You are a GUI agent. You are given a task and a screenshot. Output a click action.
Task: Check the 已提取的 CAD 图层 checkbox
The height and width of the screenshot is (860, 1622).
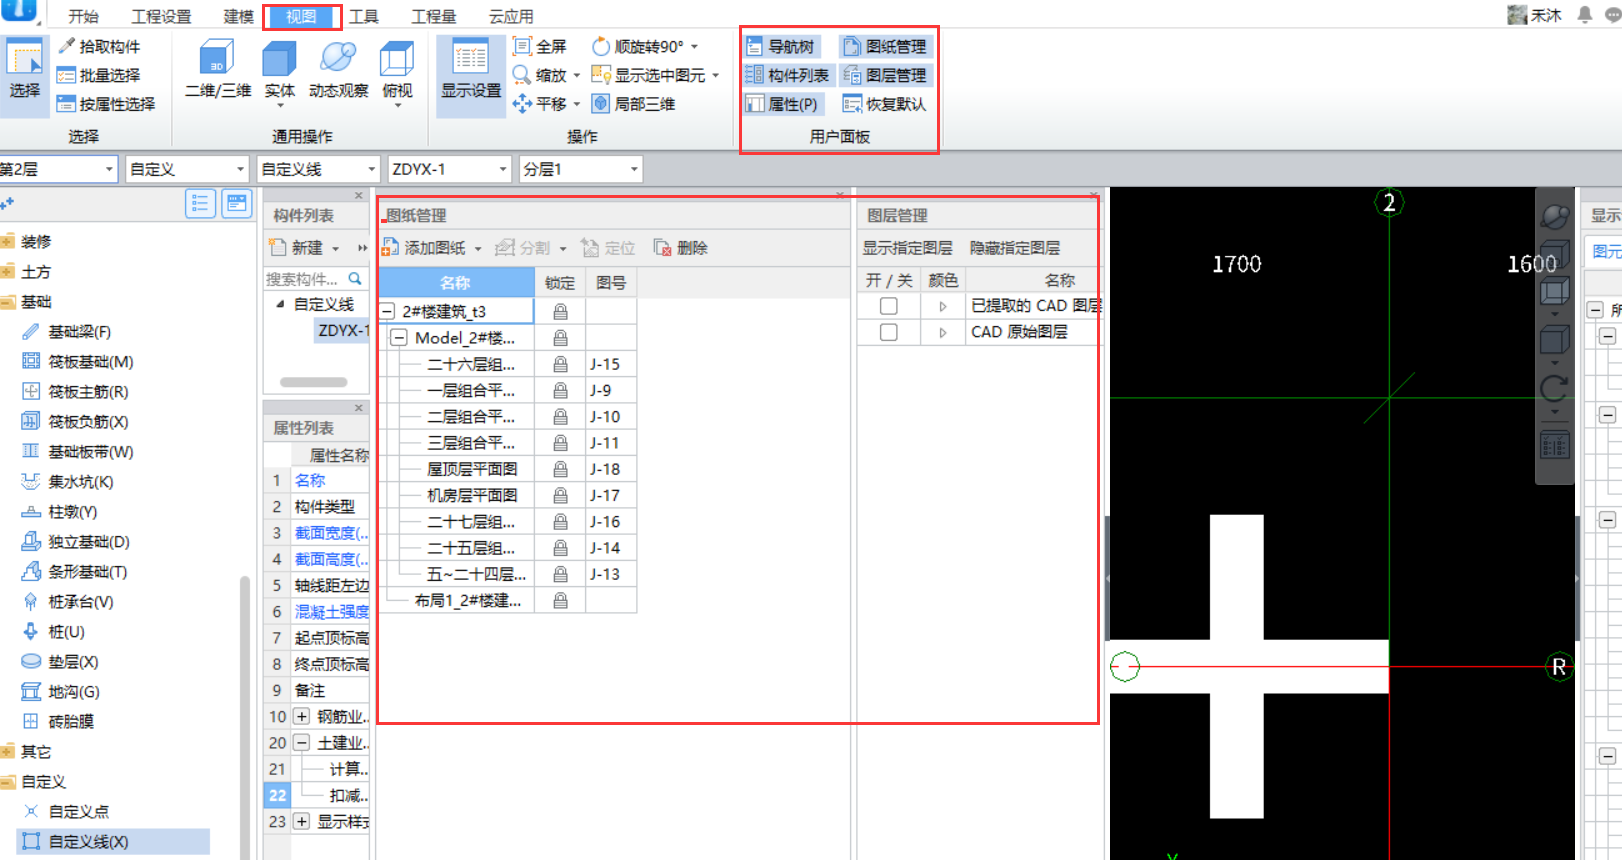click(888, 306)
